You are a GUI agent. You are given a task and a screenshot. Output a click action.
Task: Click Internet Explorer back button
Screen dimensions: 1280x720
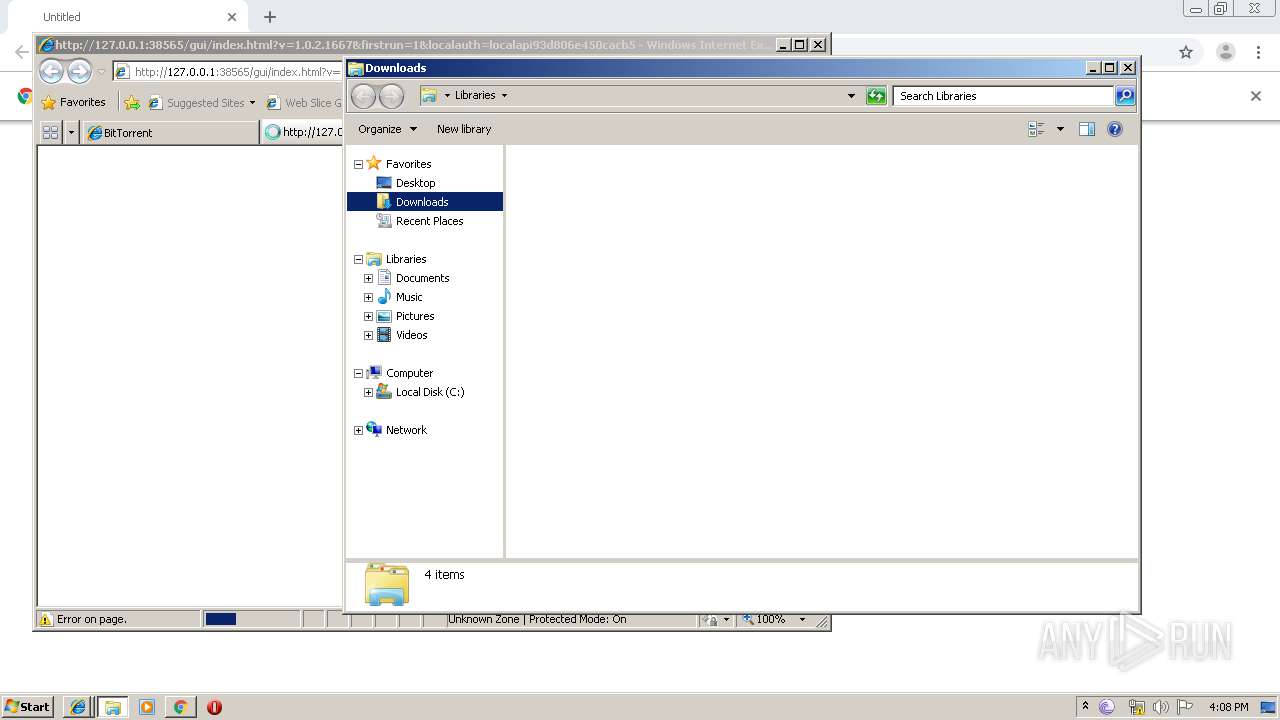(51, 71)
